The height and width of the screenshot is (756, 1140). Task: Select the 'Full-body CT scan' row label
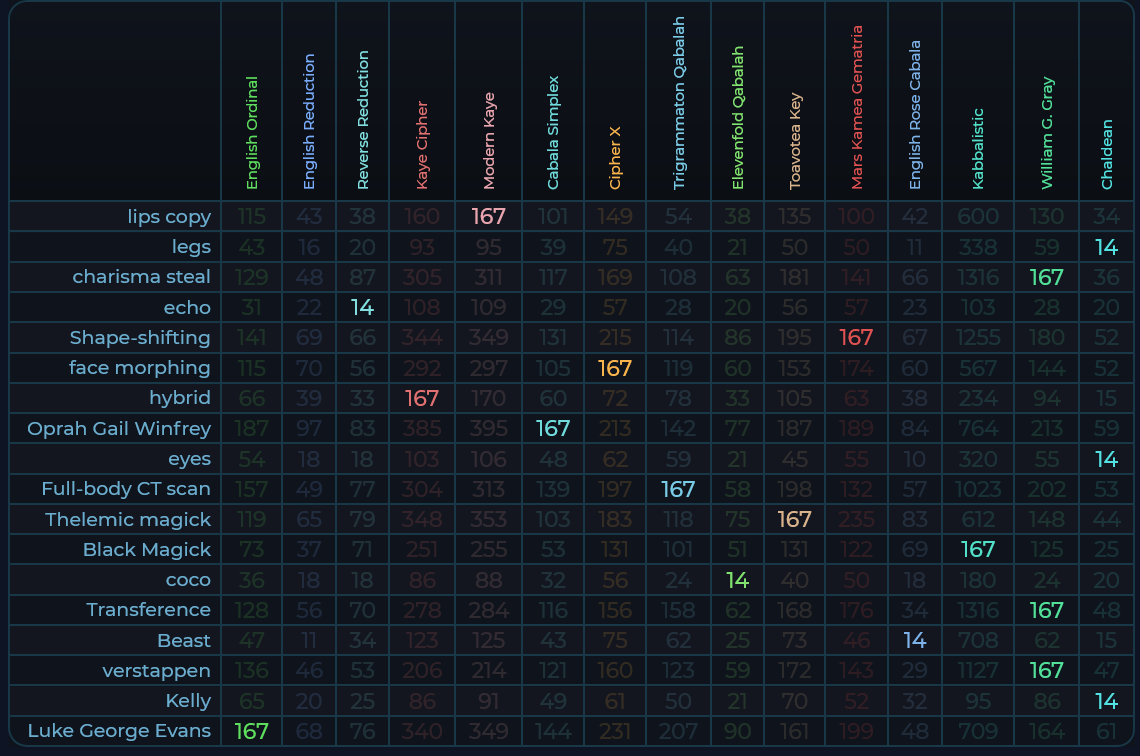point(126,489)
